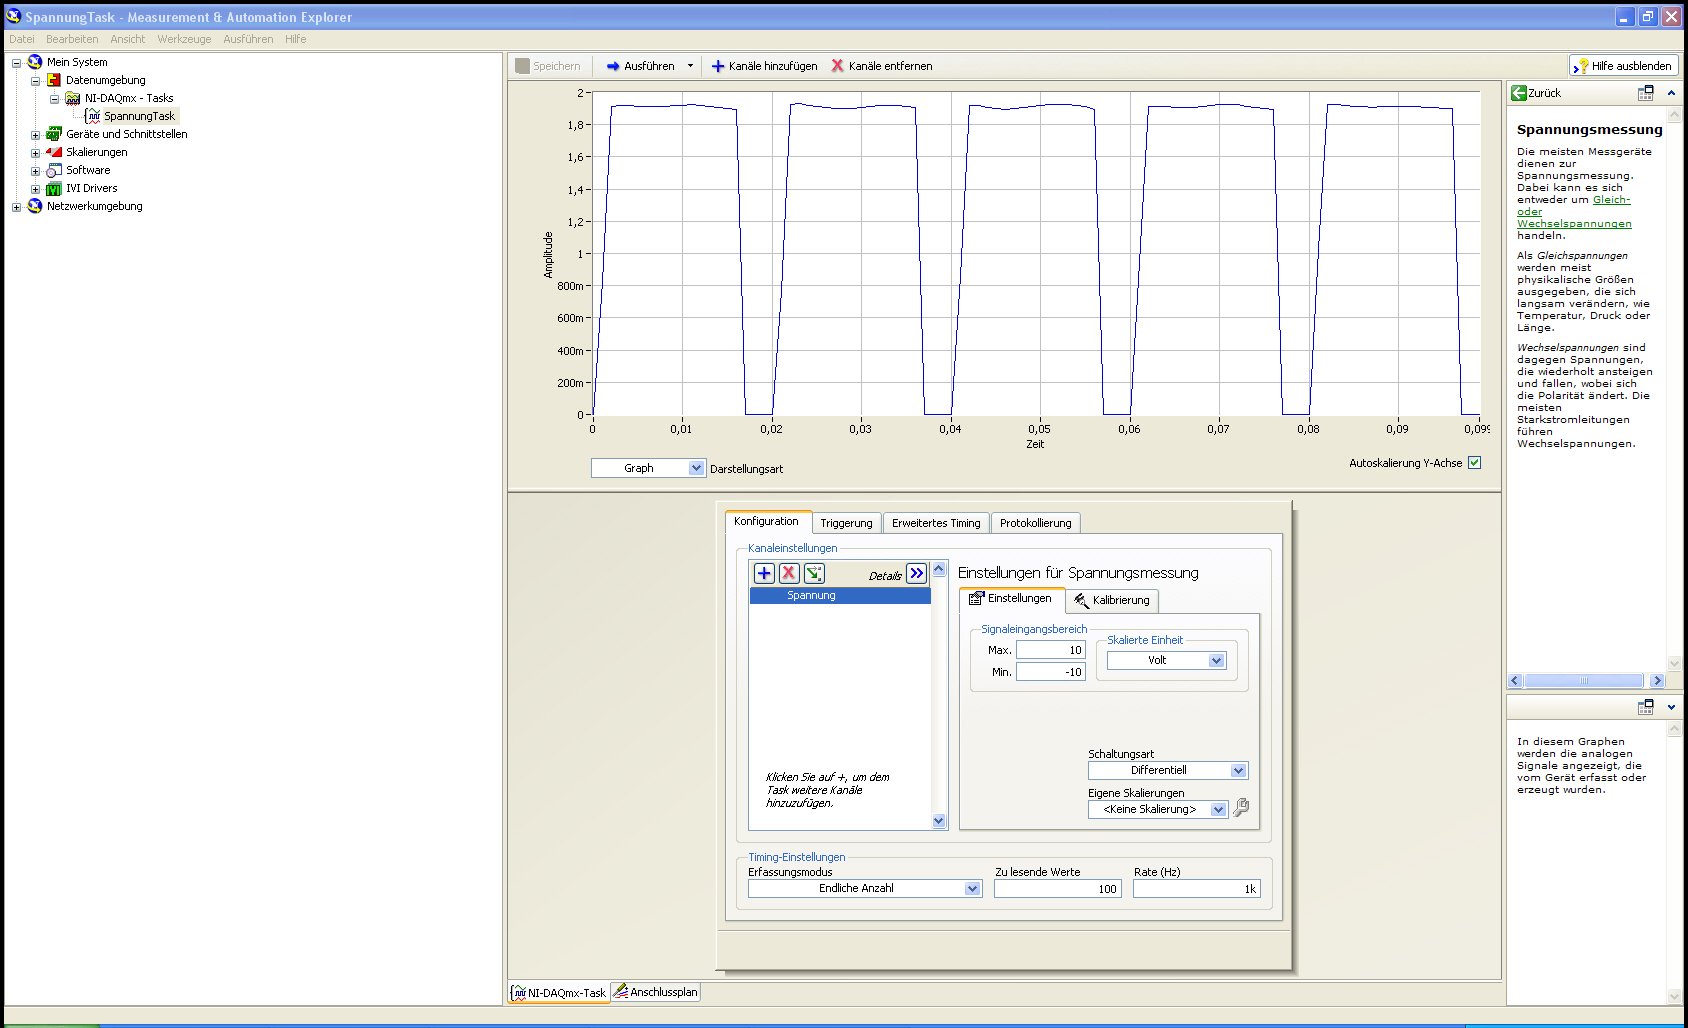
Task: Toggle Autoskalierung Y-Achse checkbox
Action: (x=1474, y=463)
